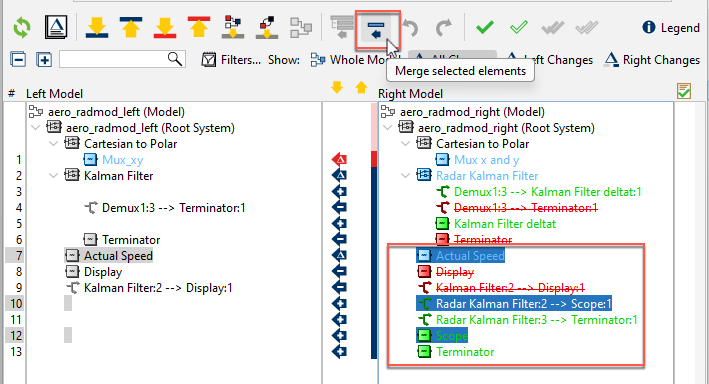Redo the merge action
The height and width of the screenshot is (384, 709).
[x=444, y=28]
